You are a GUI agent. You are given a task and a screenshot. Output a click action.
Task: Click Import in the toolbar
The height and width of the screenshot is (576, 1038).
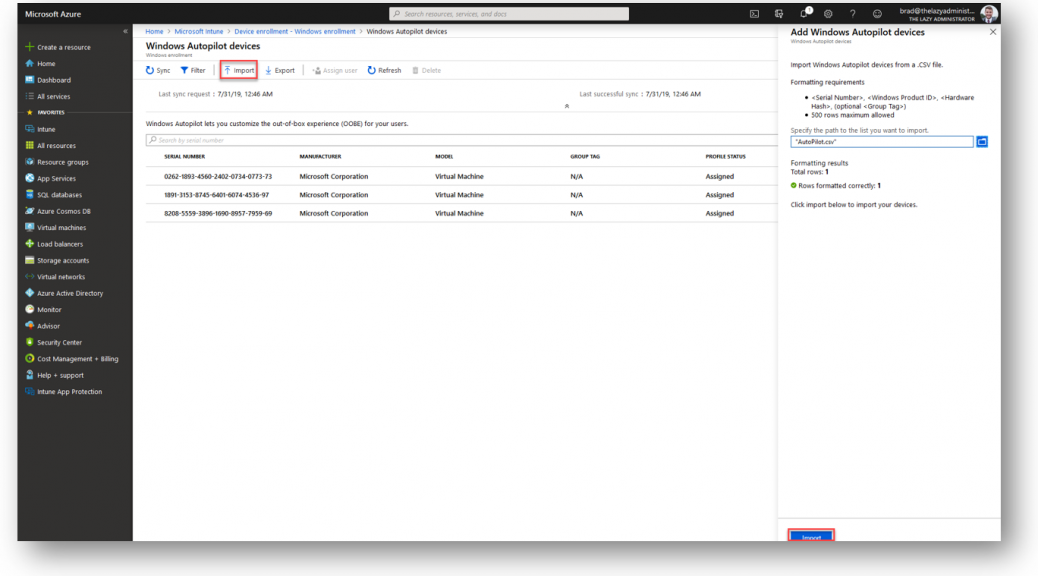239,70
